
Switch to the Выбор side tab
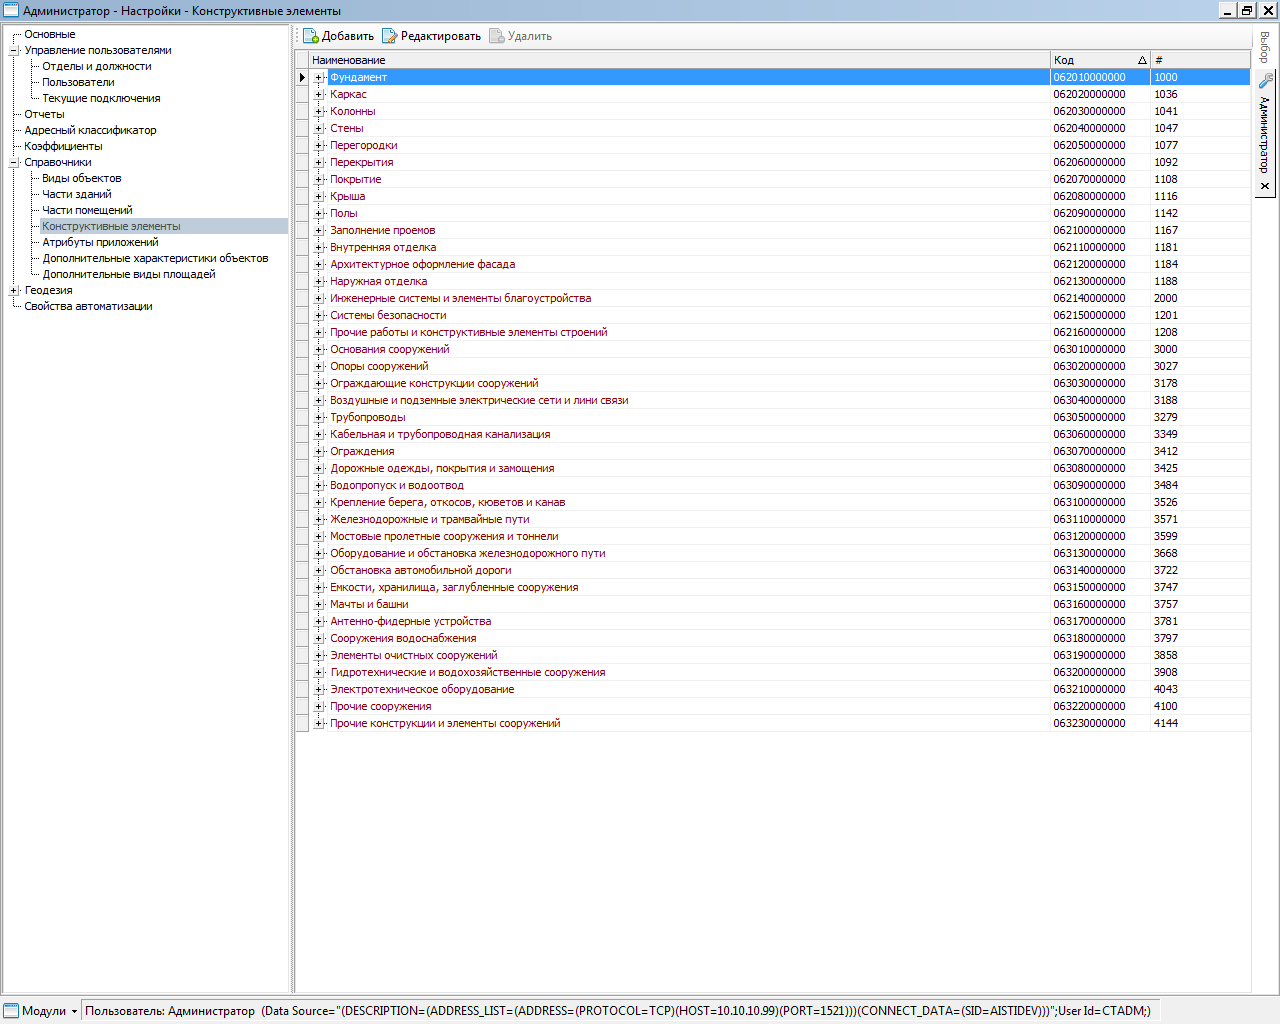(1265, 47)
